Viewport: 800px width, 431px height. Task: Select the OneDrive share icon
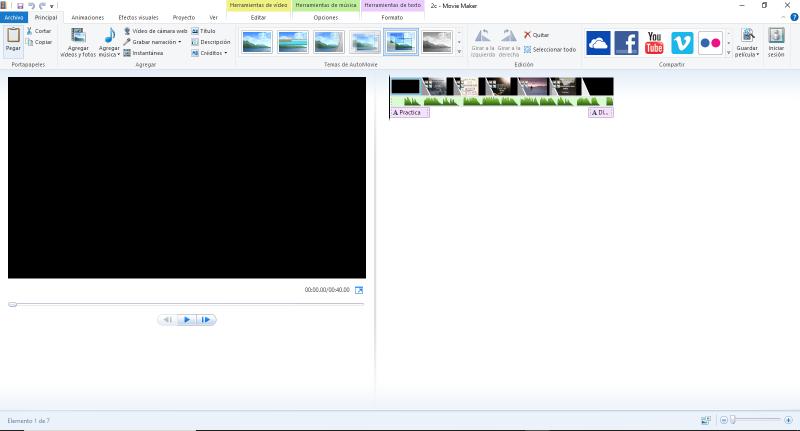(598, 43)
